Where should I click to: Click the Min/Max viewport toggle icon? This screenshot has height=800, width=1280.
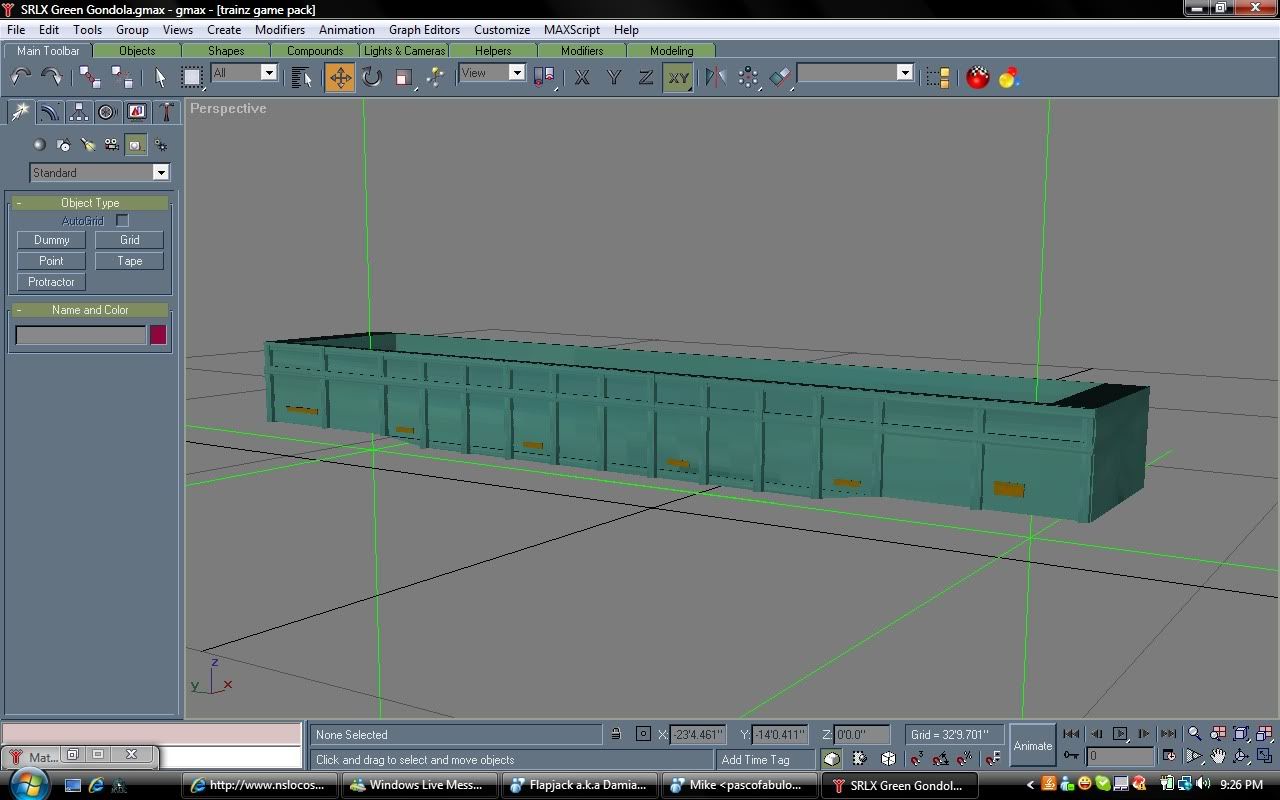click(1265, 757)
